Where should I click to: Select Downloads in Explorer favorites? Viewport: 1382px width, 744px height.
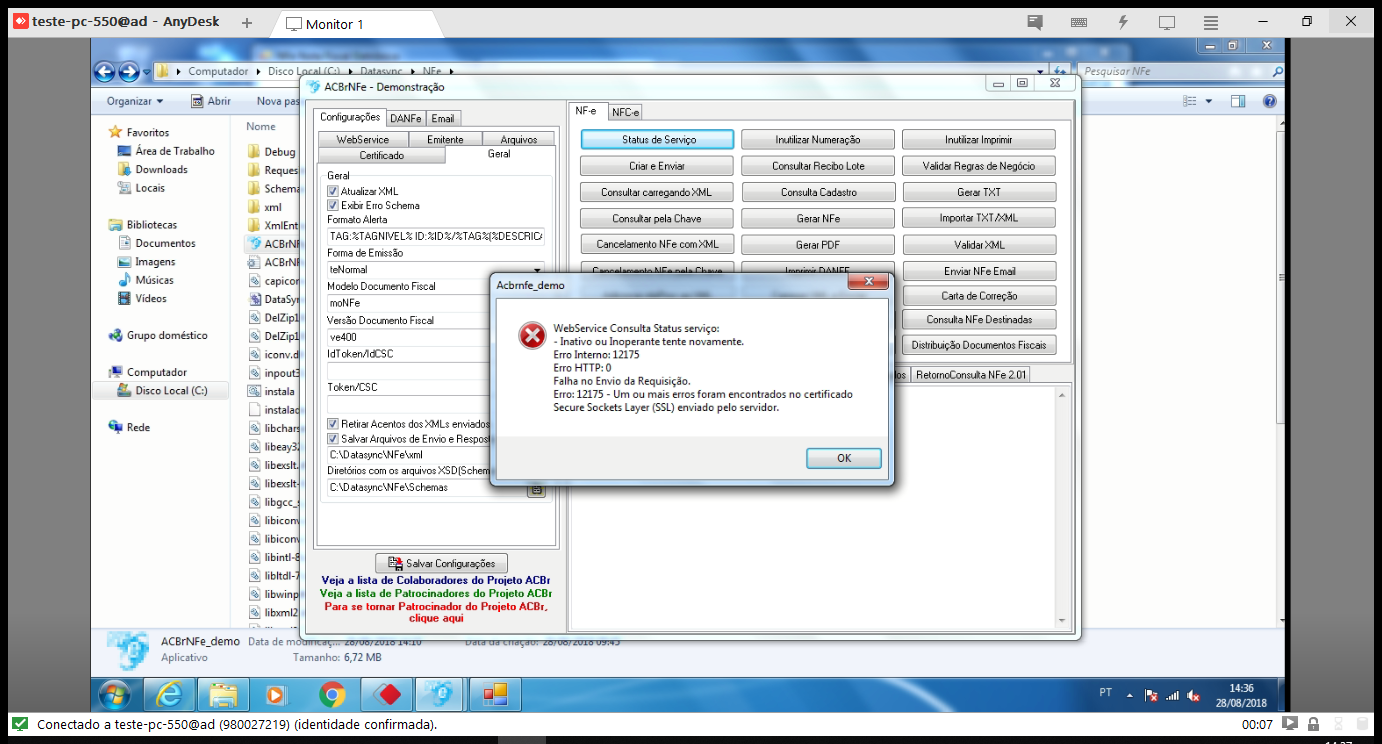click(161, 170)
